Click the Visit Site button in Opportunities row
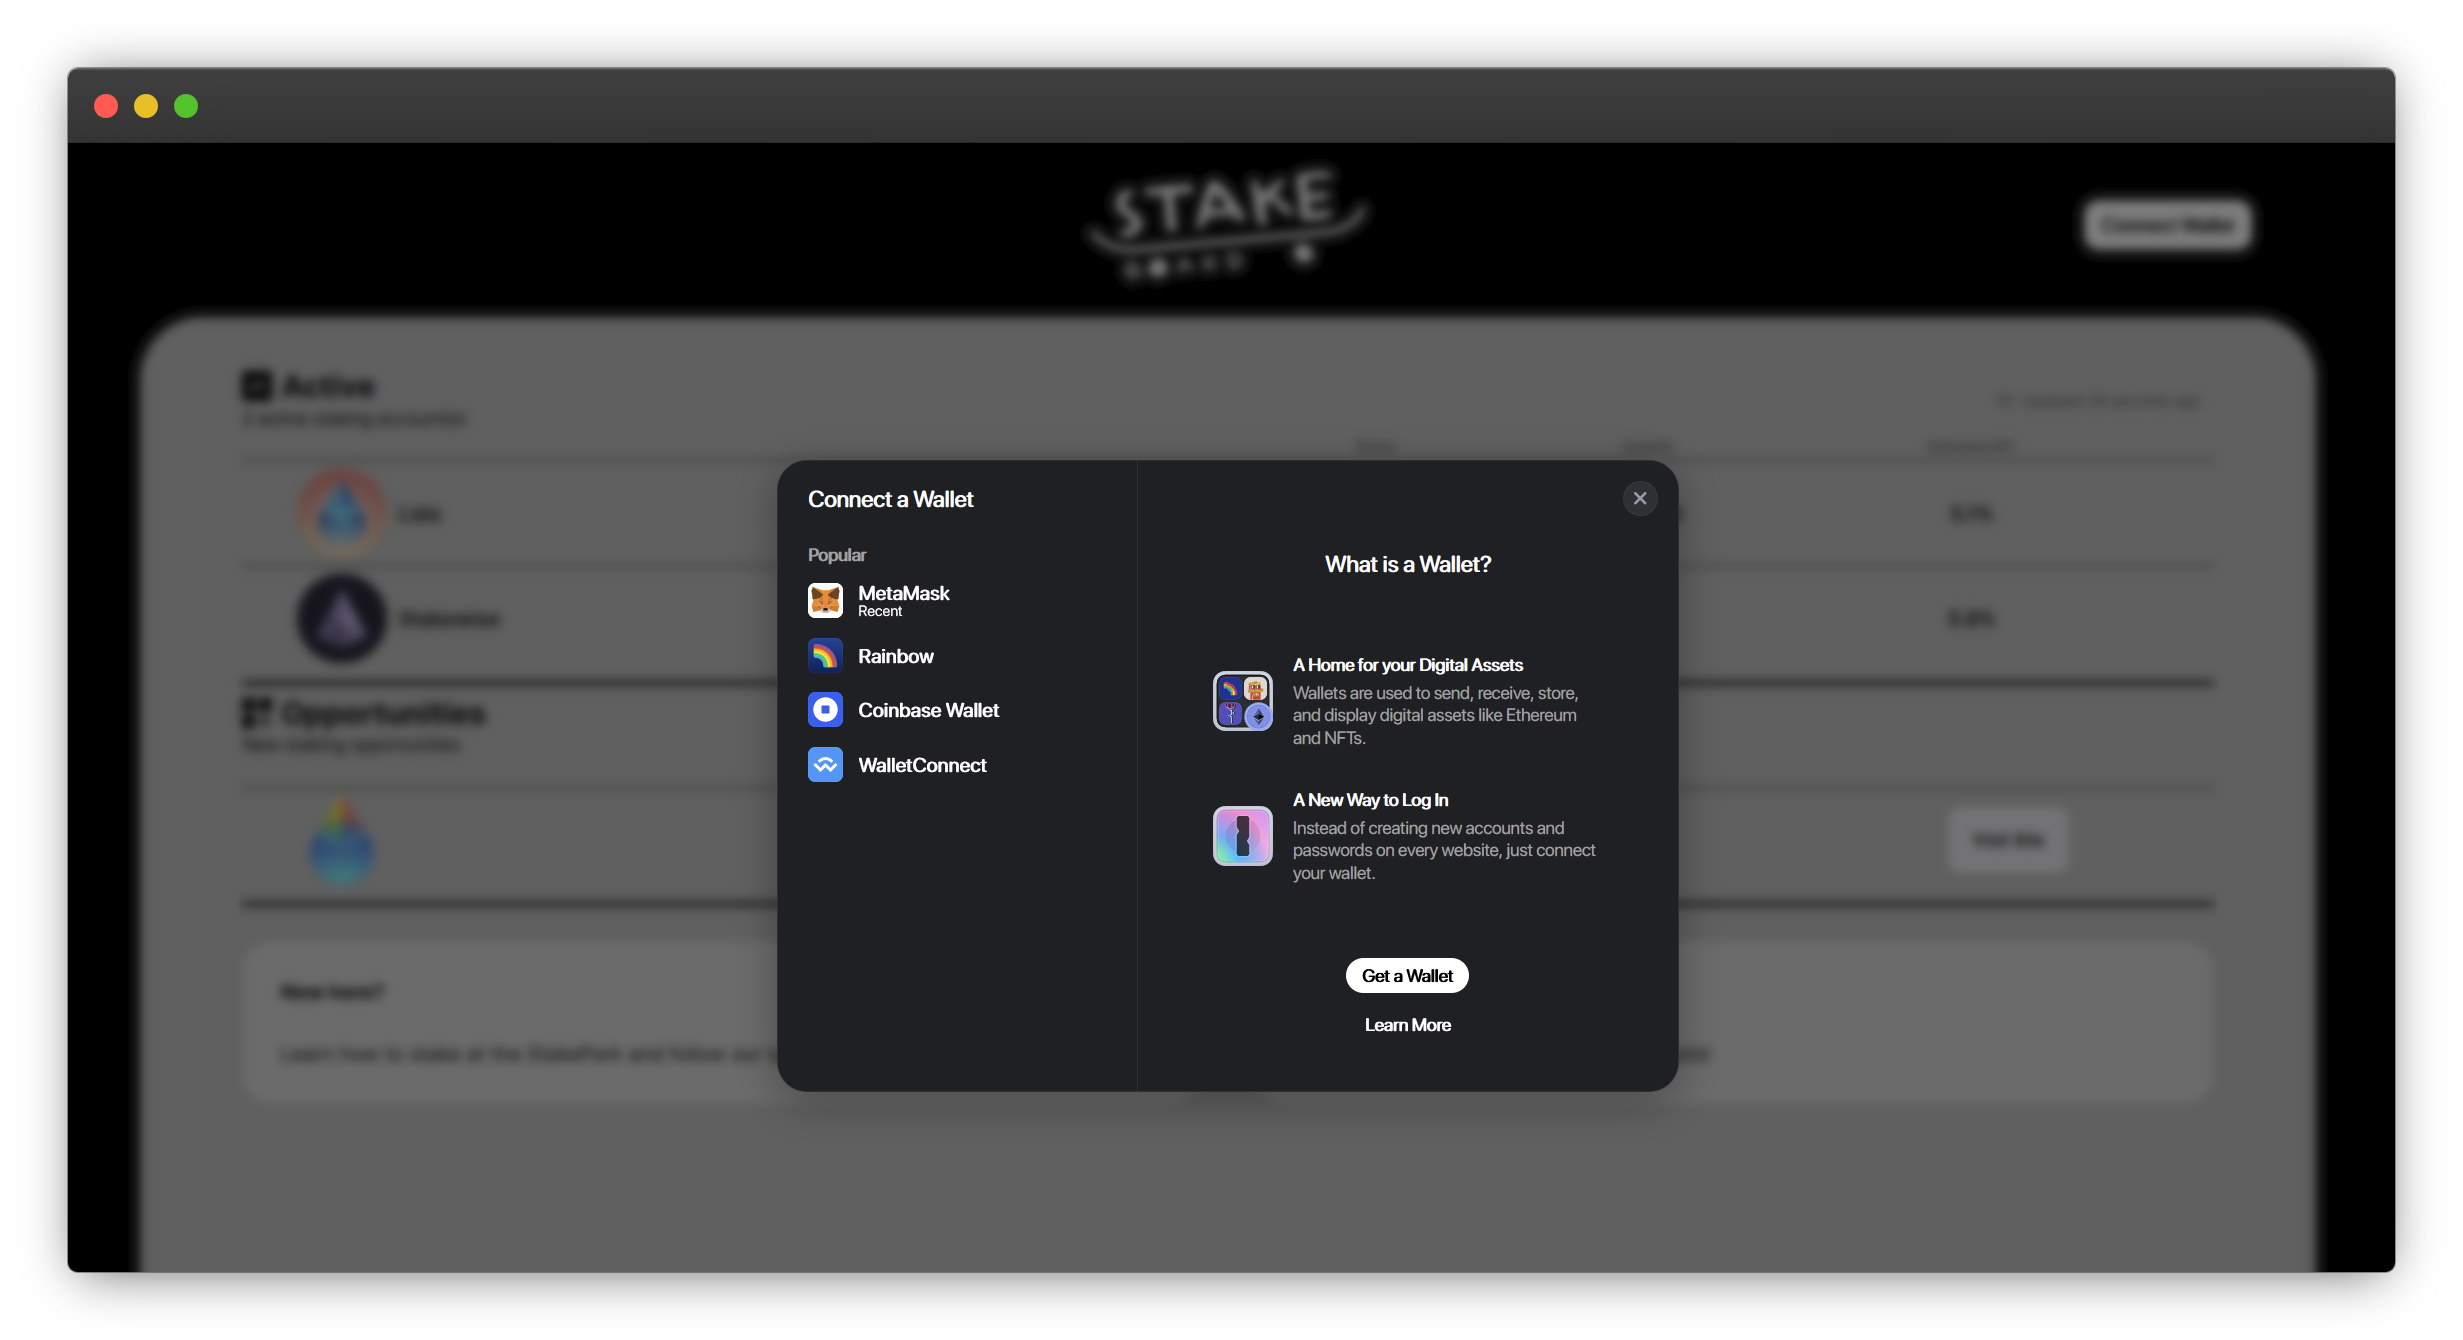Screen dimensions: 2463x1340 pos(2007,840)
